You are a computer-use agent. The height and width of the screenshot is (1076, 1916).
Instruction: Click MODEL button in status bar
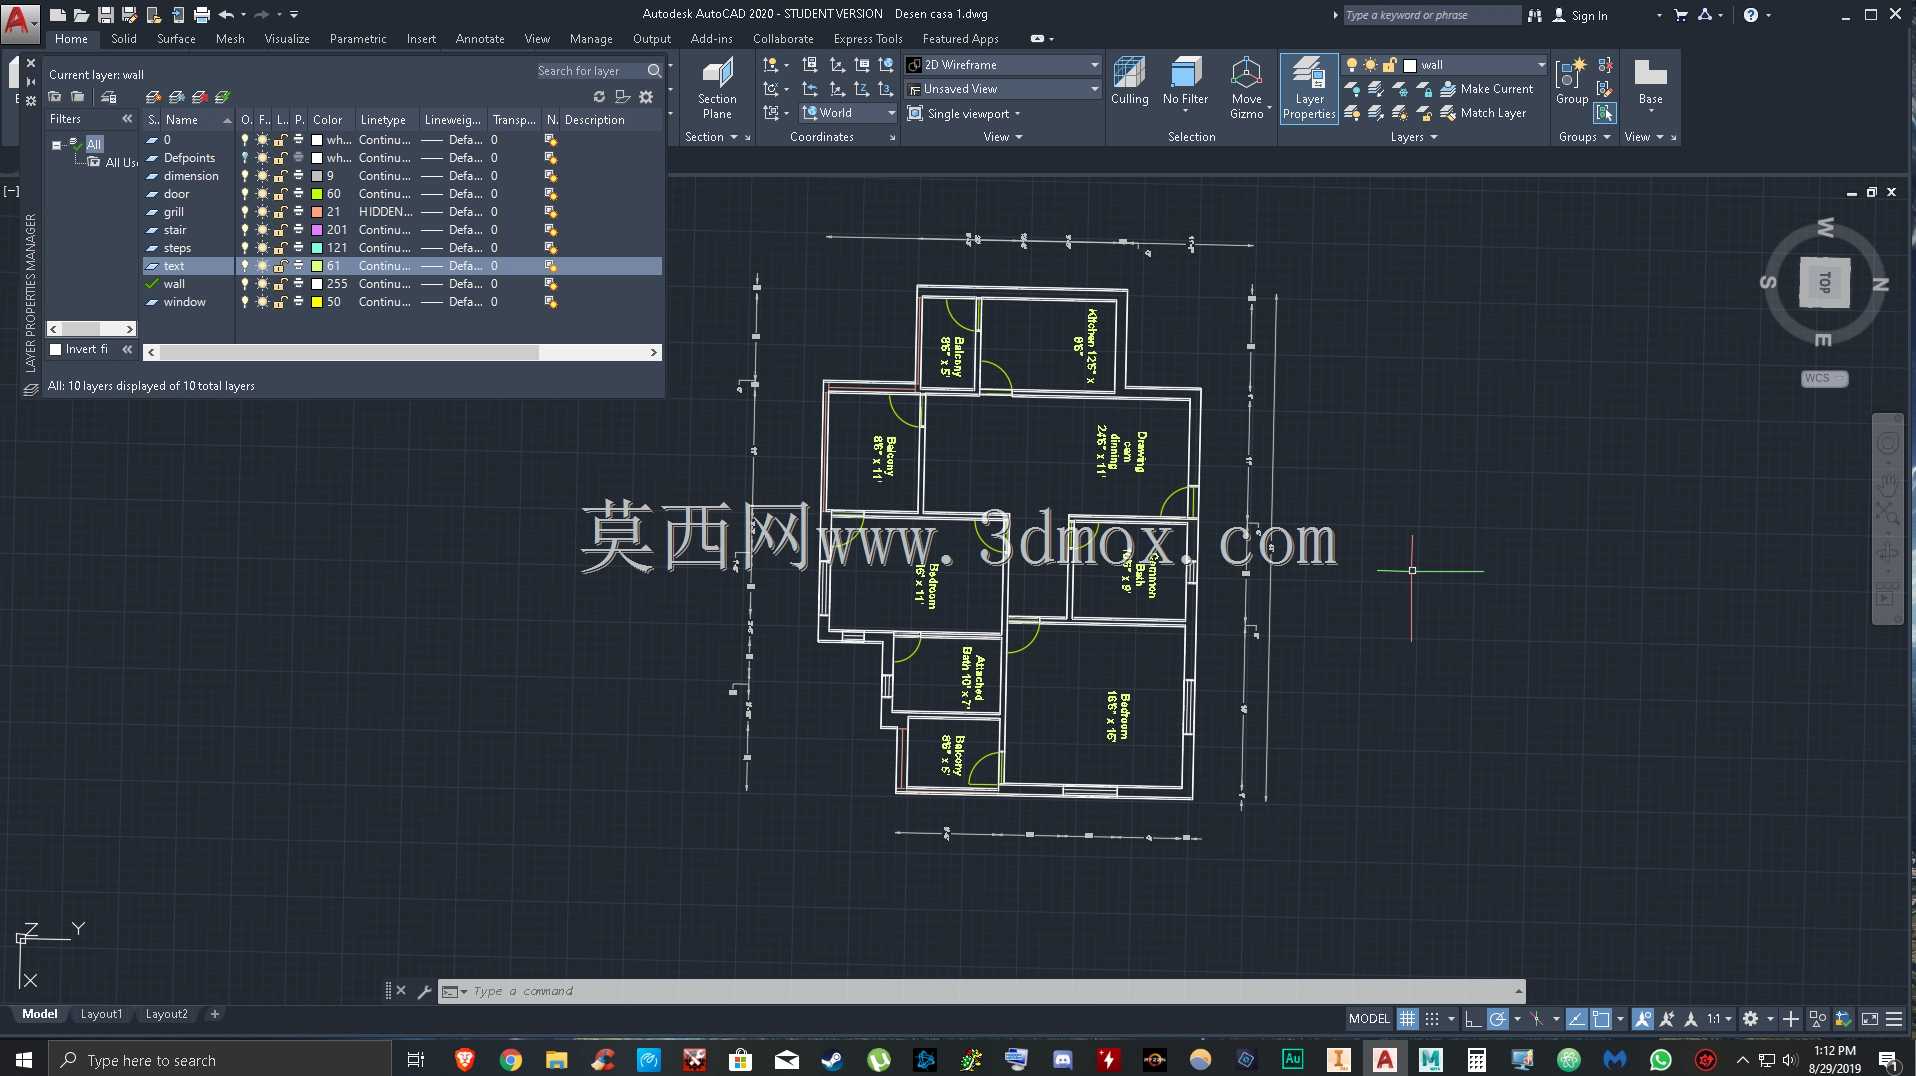1368,1019
